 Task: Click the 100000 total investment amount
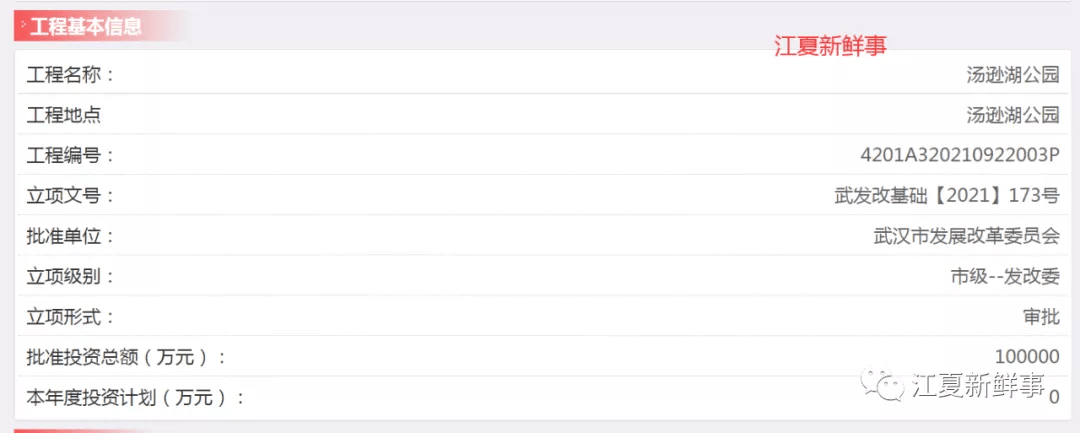(1027, 357)
